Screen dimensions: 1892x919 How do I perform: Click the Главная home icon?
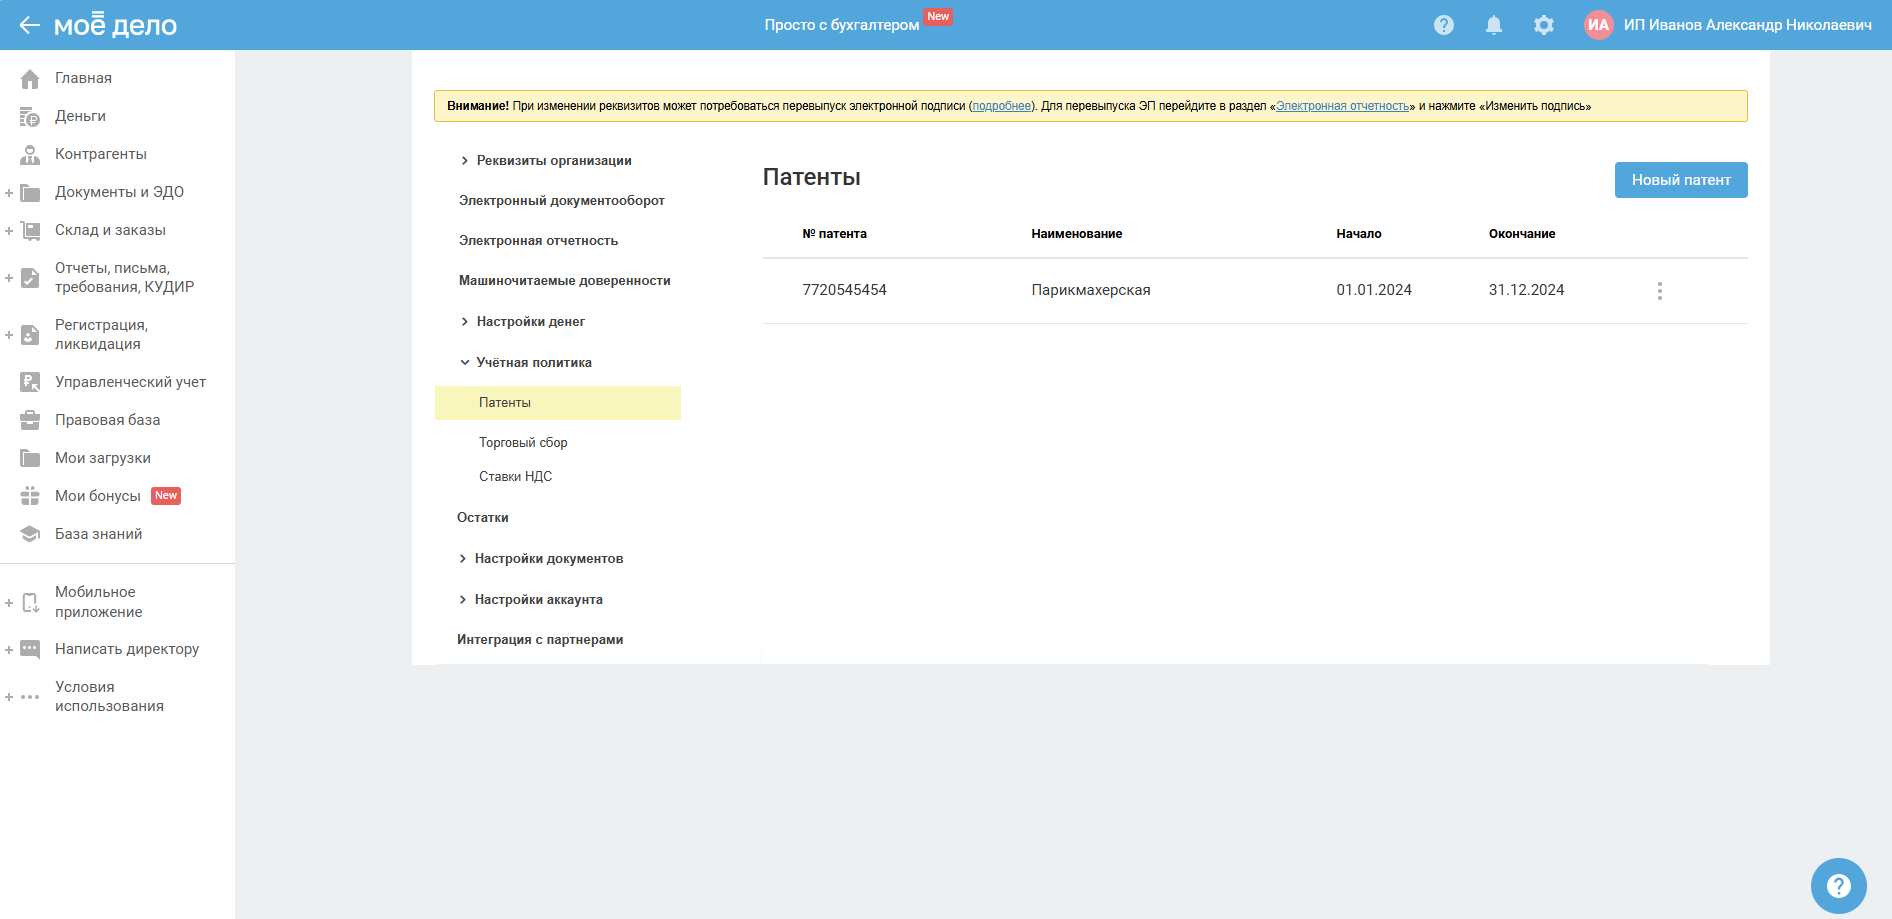pyautogui.click(x=30, y=79)
